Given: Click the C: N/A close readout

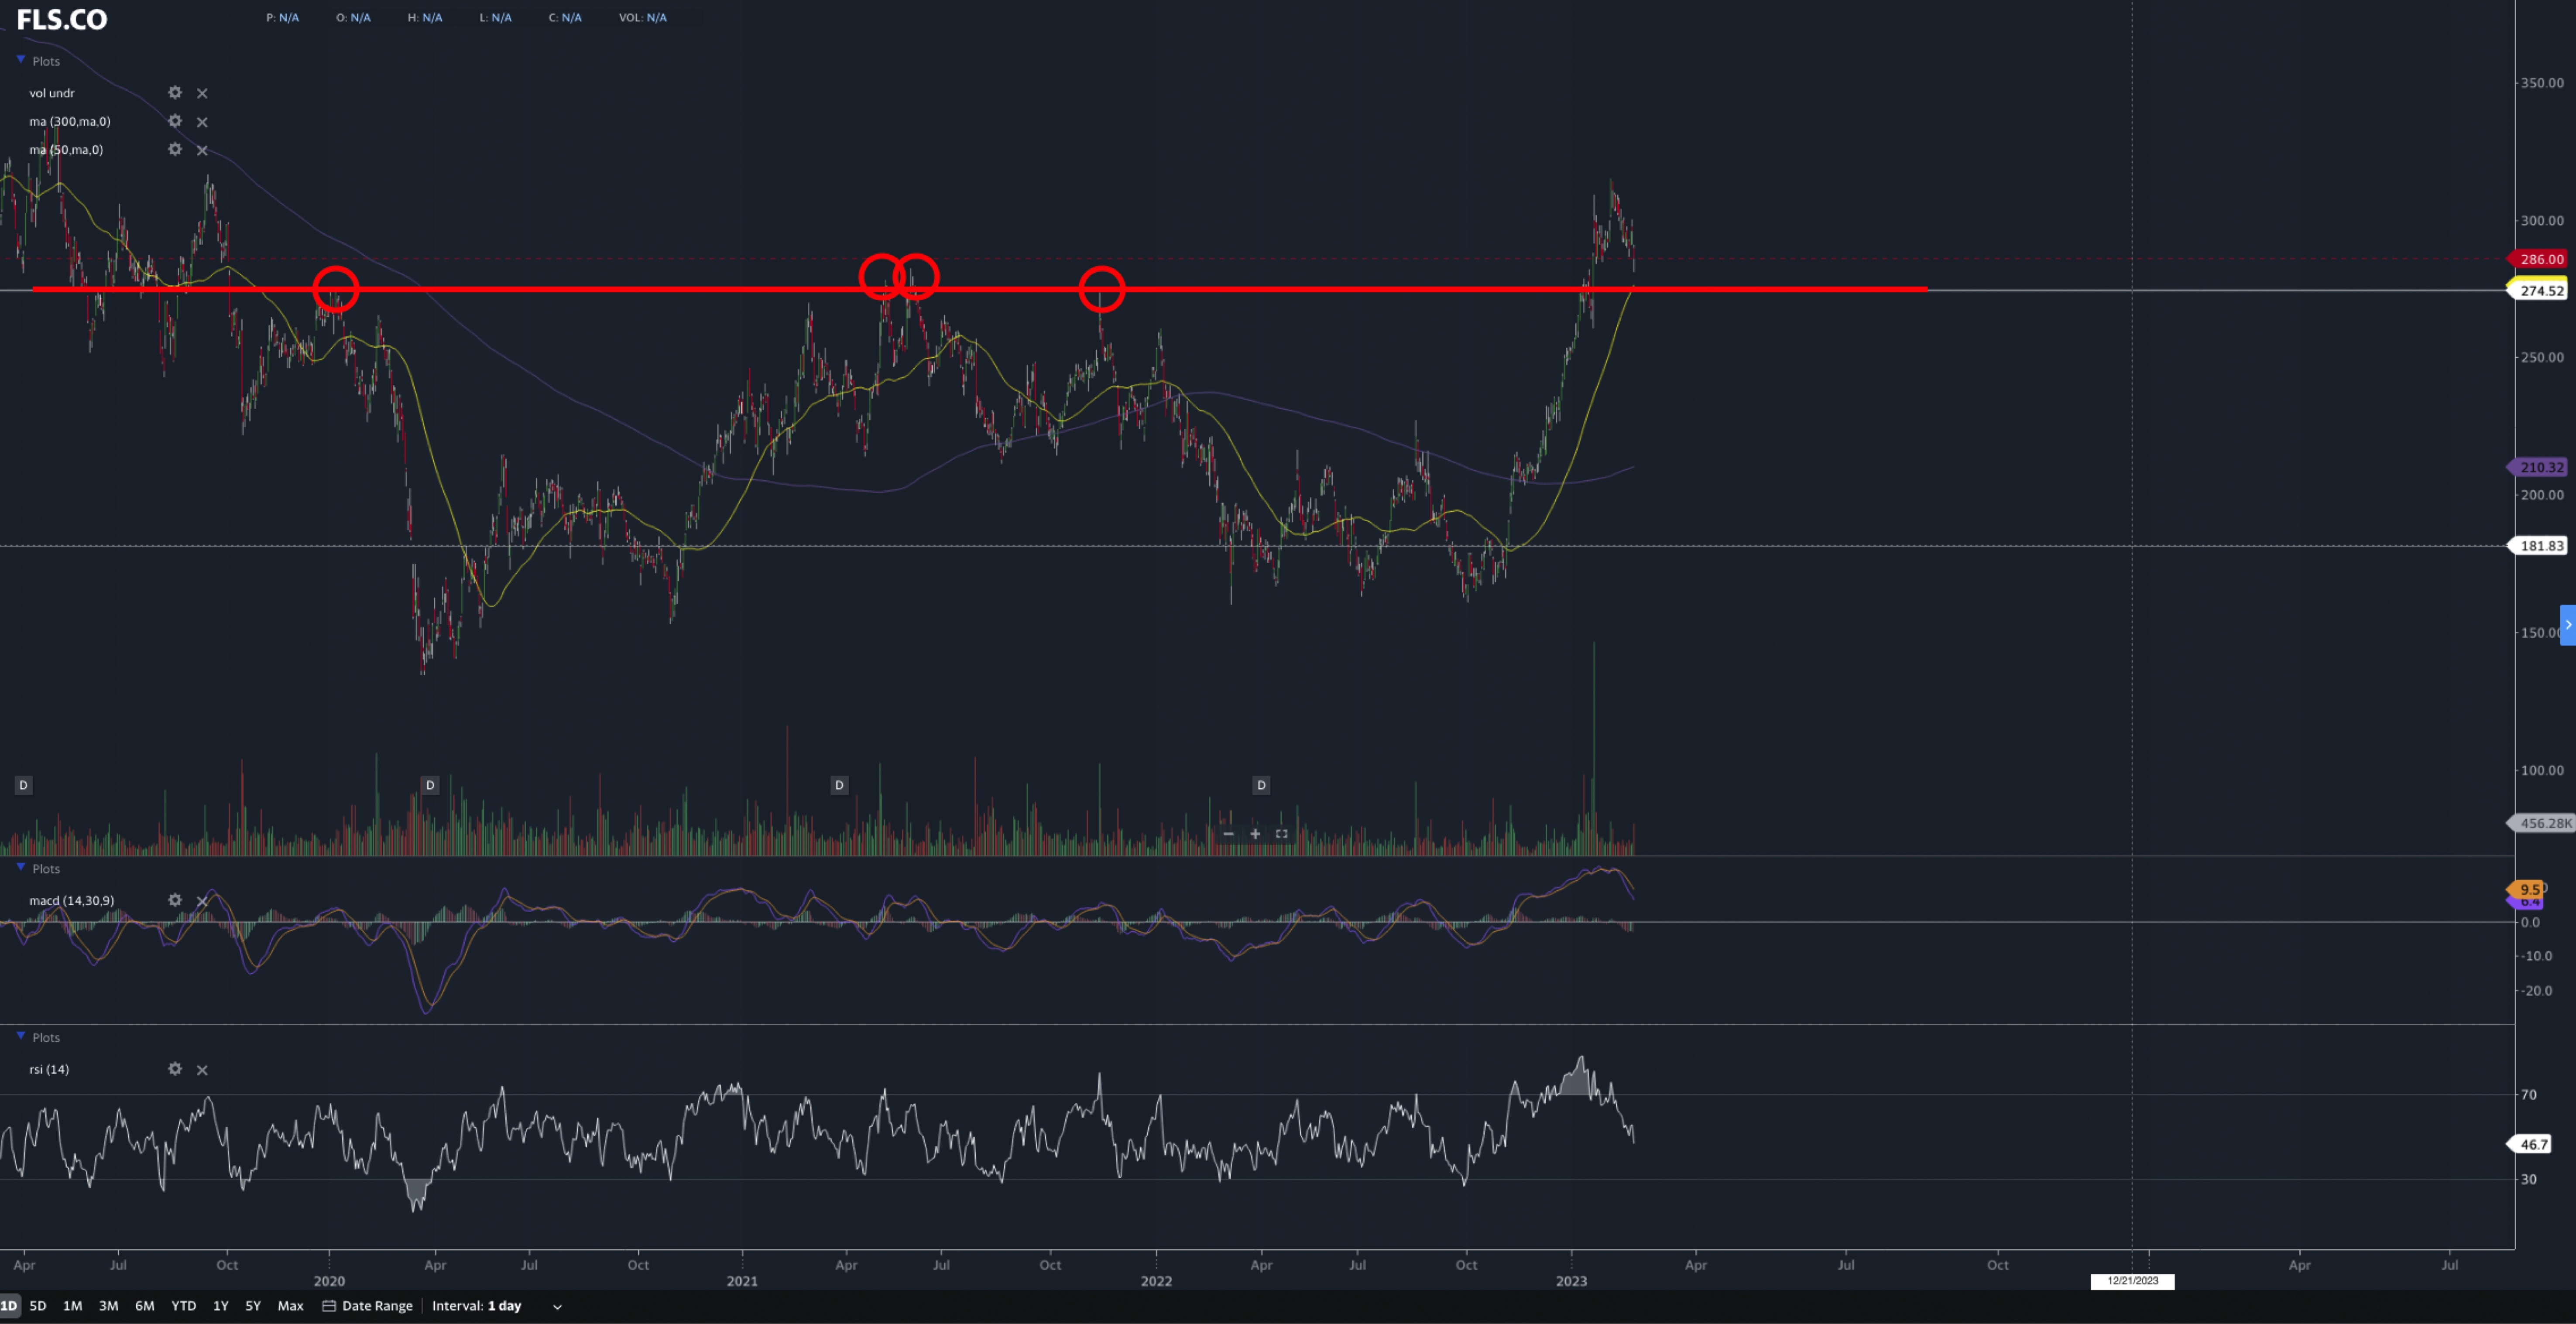Looking at the screenshot, I should (565, 17).
